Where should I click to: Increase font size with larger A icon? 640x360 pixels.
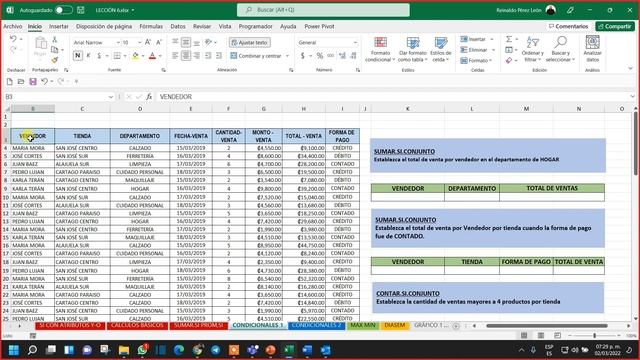click(148, 42)
